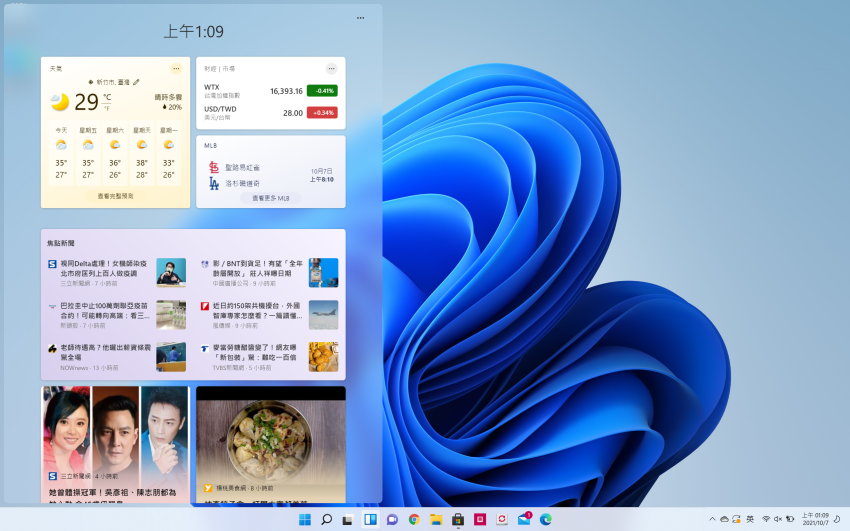Open the WTX index row

tap(271, 90)
